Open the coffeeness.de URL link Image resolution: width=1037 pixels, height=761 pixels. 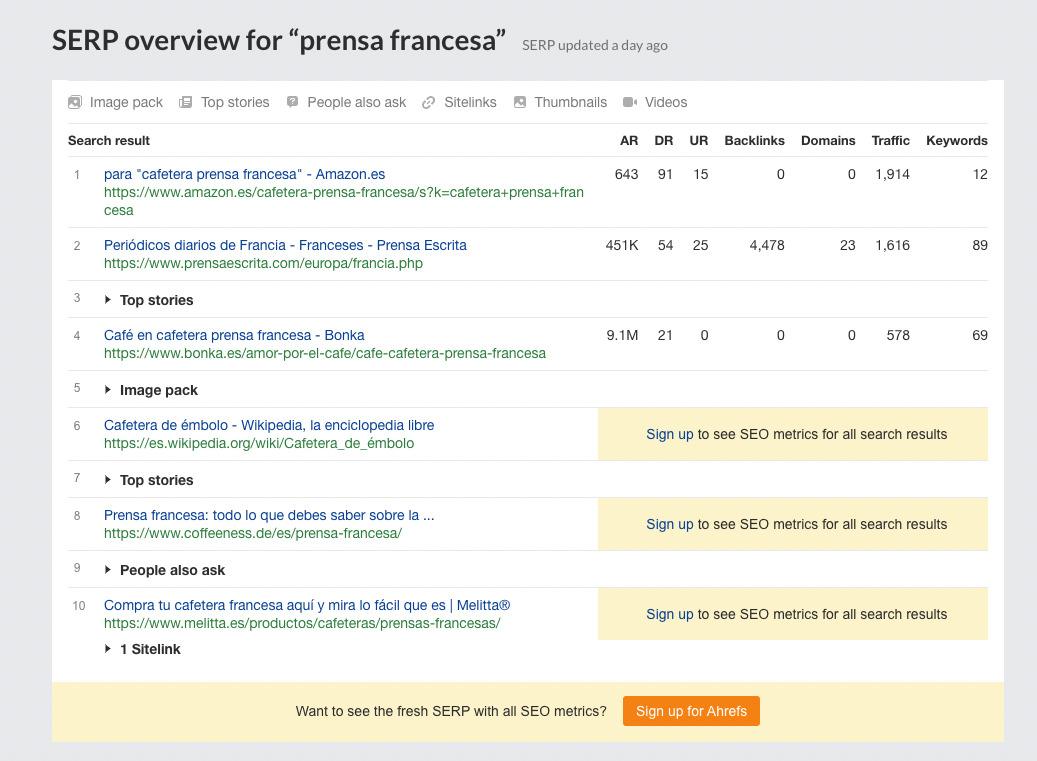[253, 533]
